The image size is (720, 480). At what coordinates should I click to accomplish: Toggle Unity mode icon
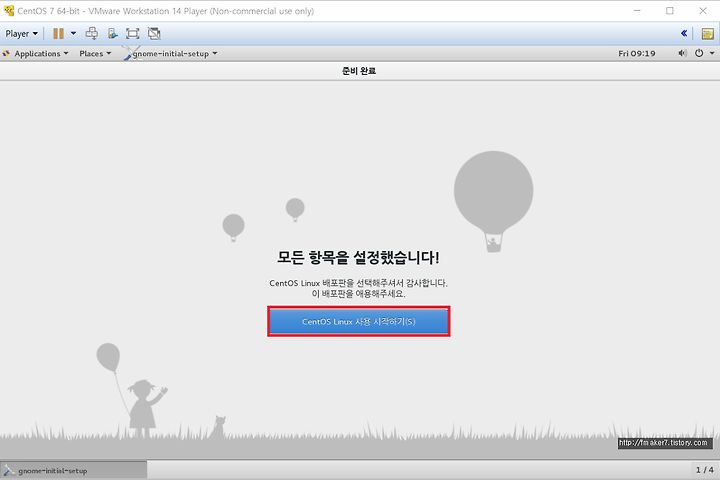(154, 34)
